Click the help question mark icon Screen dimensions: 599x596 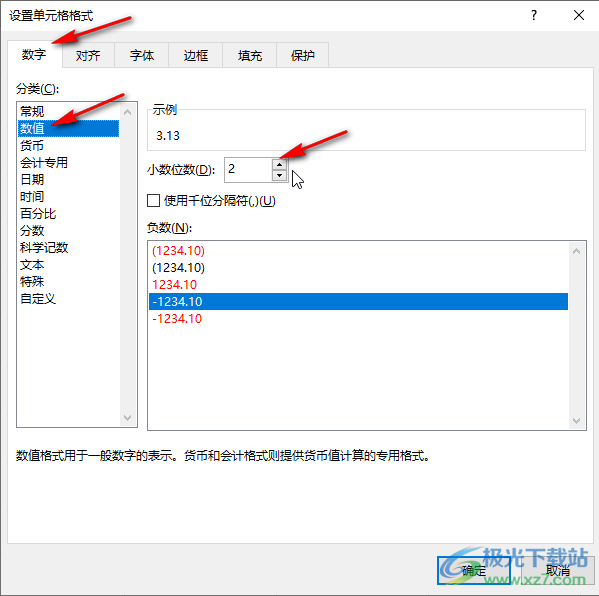(534, 15)
